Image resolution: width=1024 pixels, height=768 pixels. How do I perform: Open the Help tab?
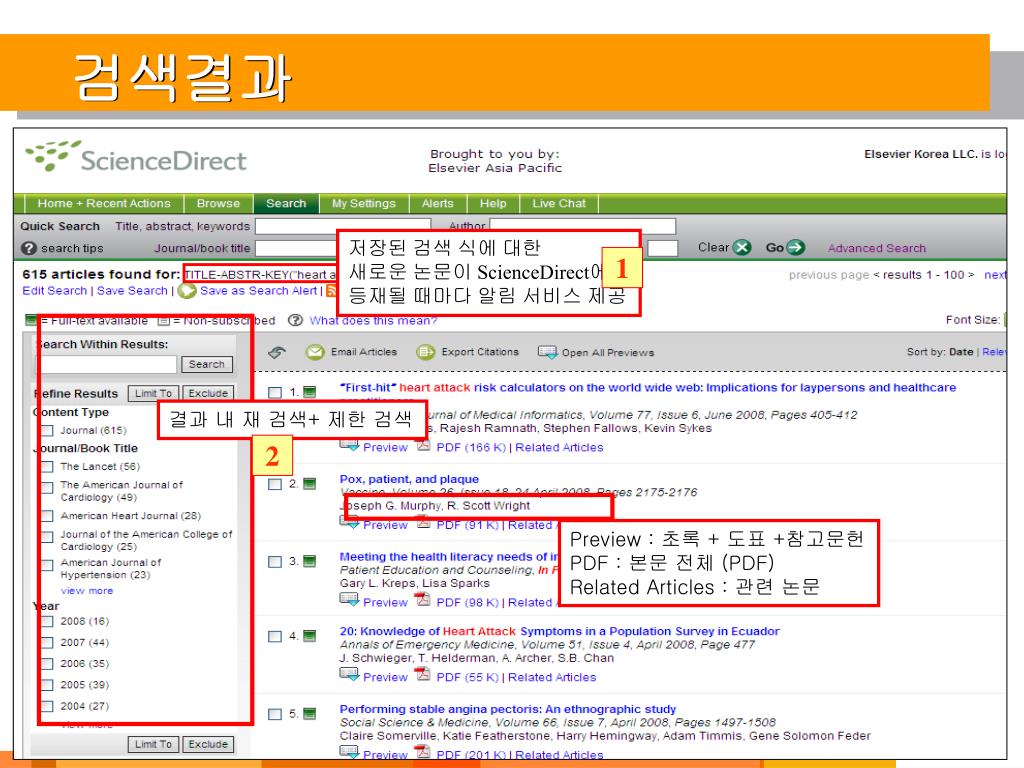tap(493, 203)
